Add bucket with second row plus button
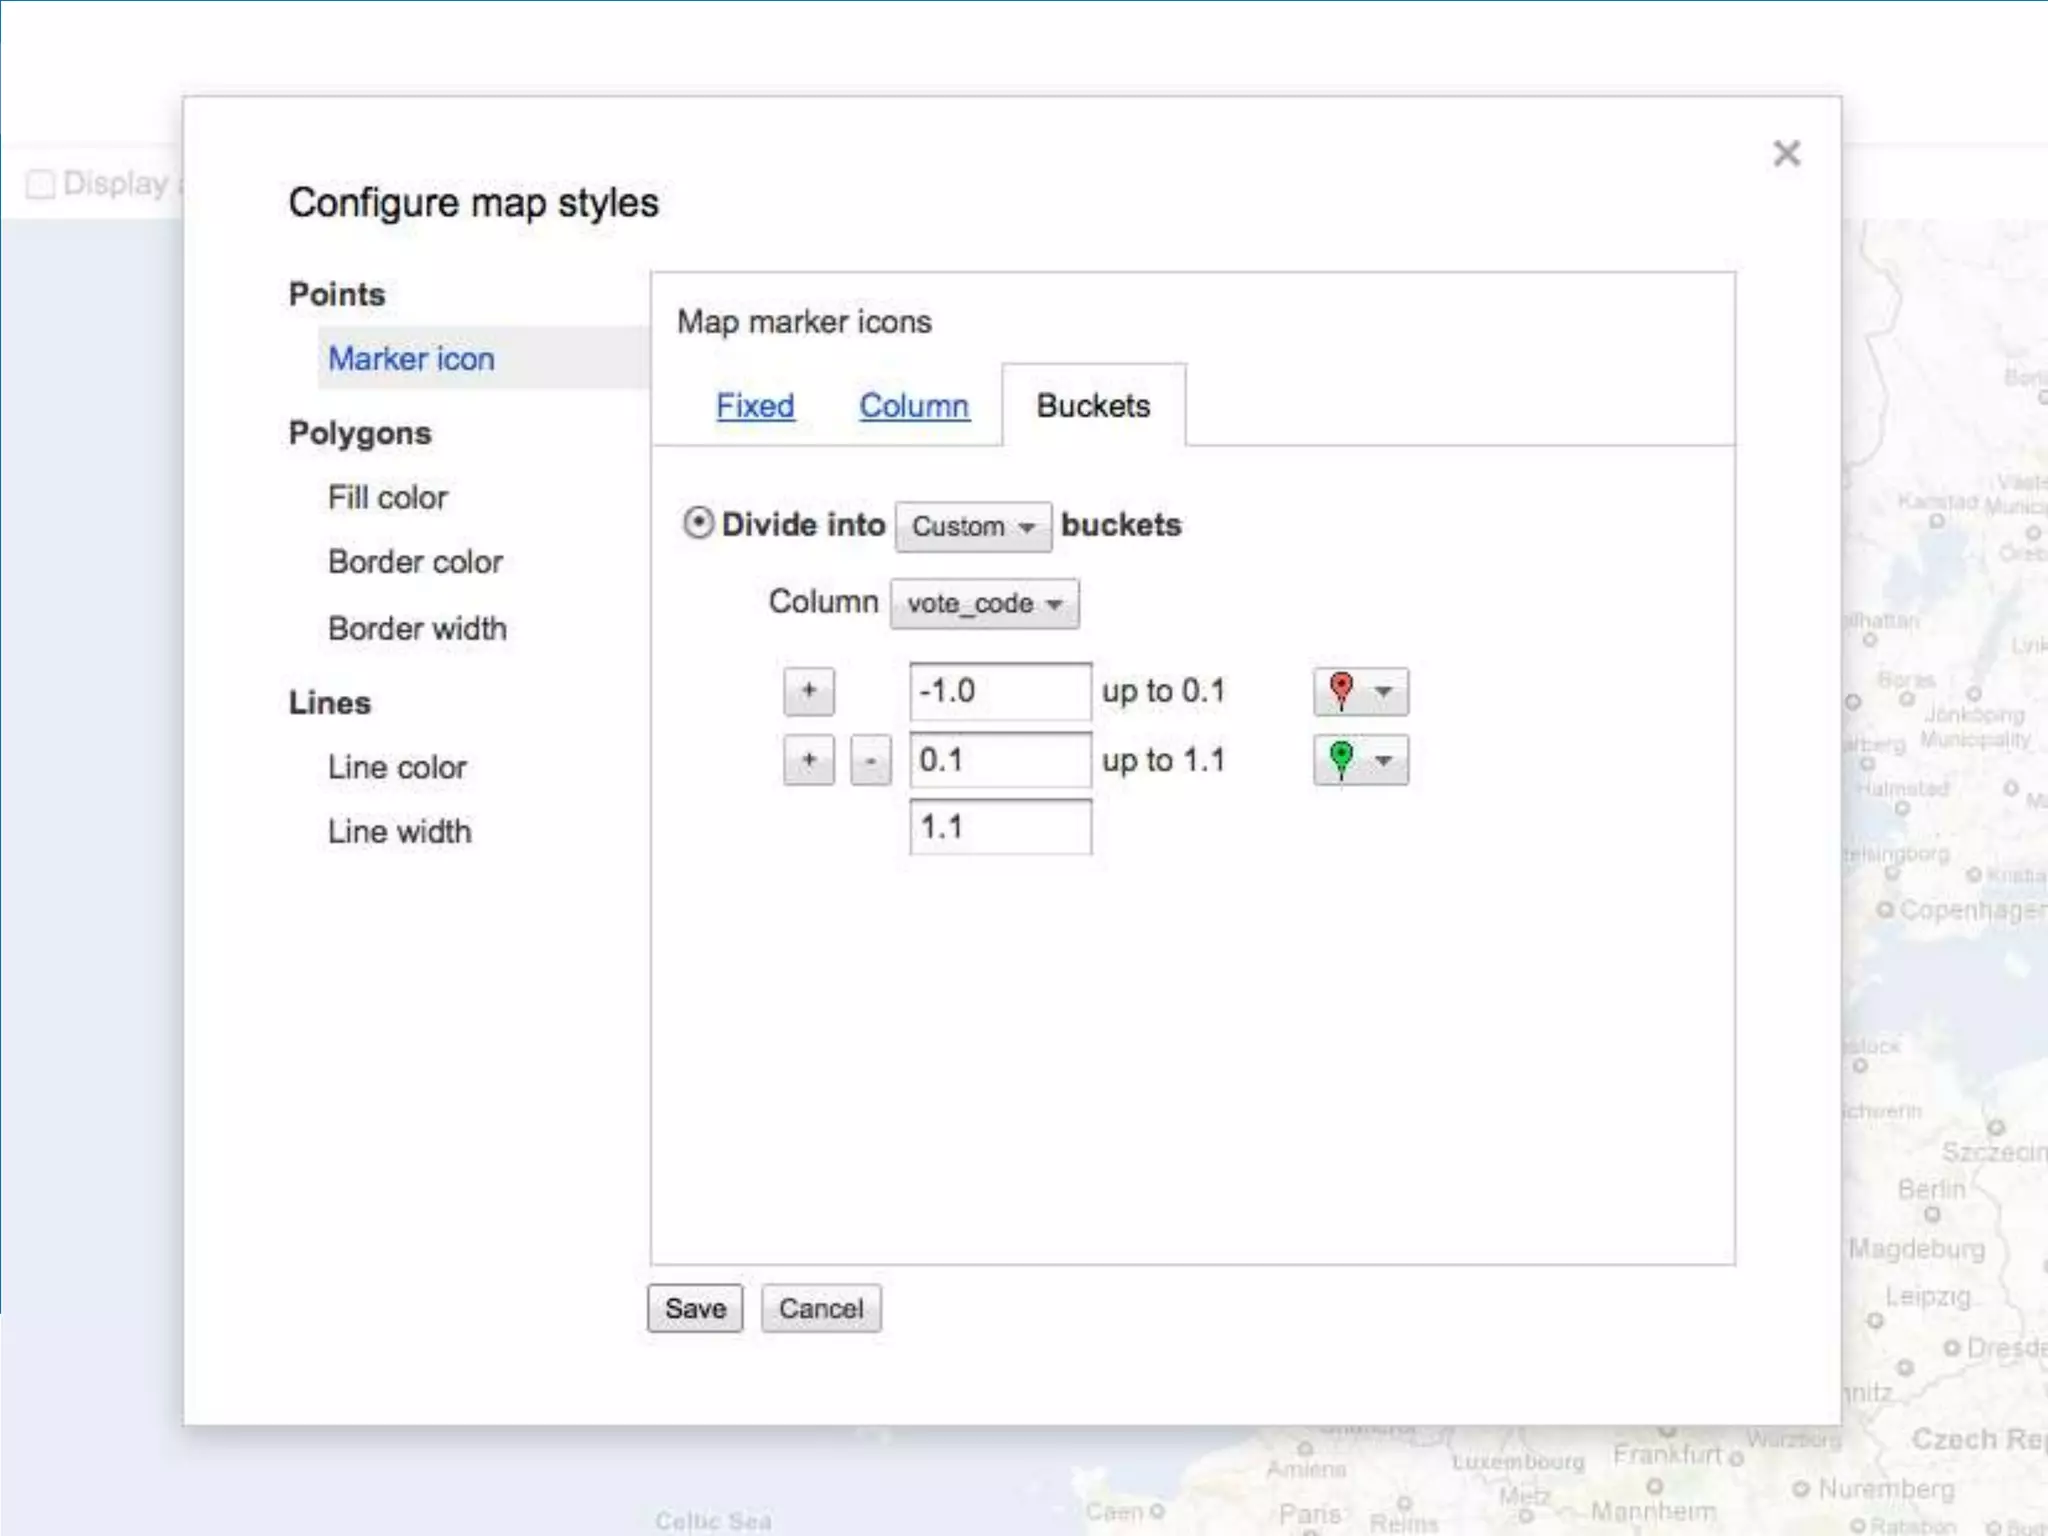 [x=808, y=761]
